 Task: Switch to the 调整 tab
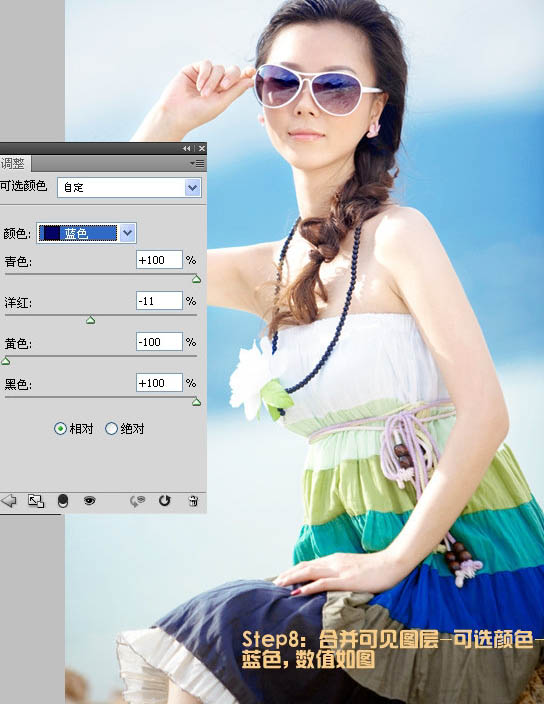(13, 163)
